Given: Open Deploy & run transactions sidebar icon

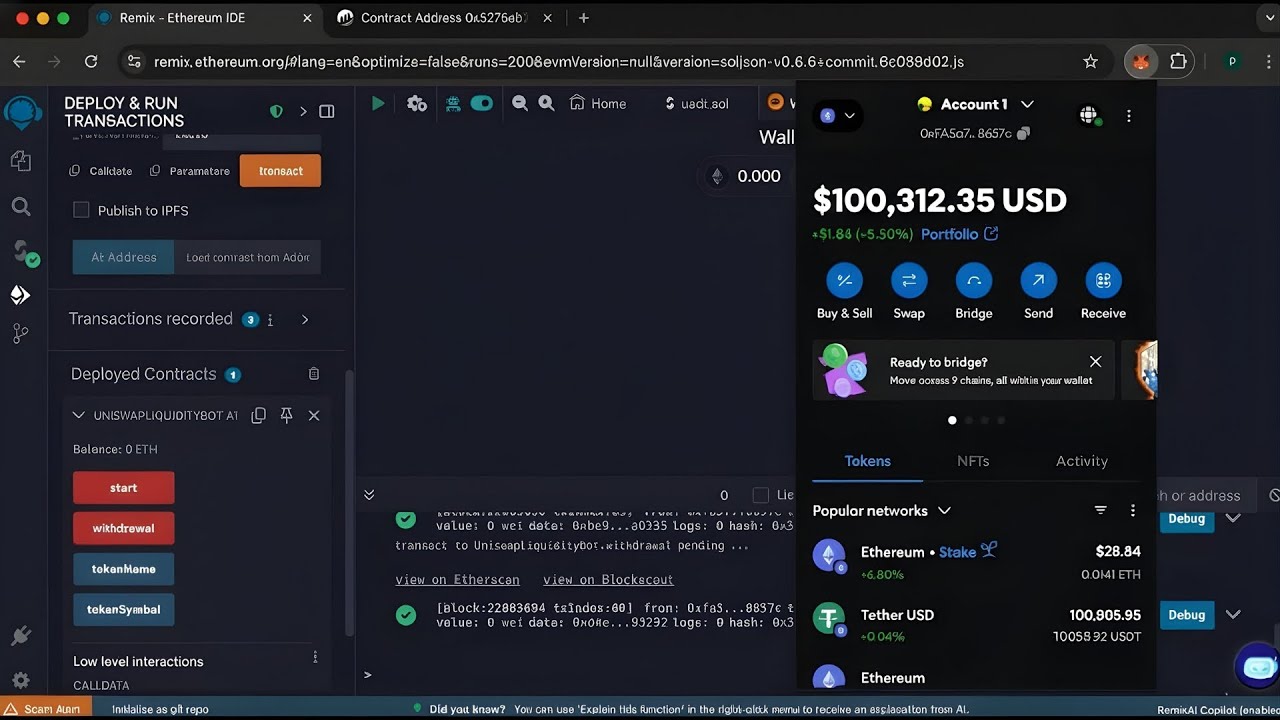Looking at the screenshot, I should (20, 295).
